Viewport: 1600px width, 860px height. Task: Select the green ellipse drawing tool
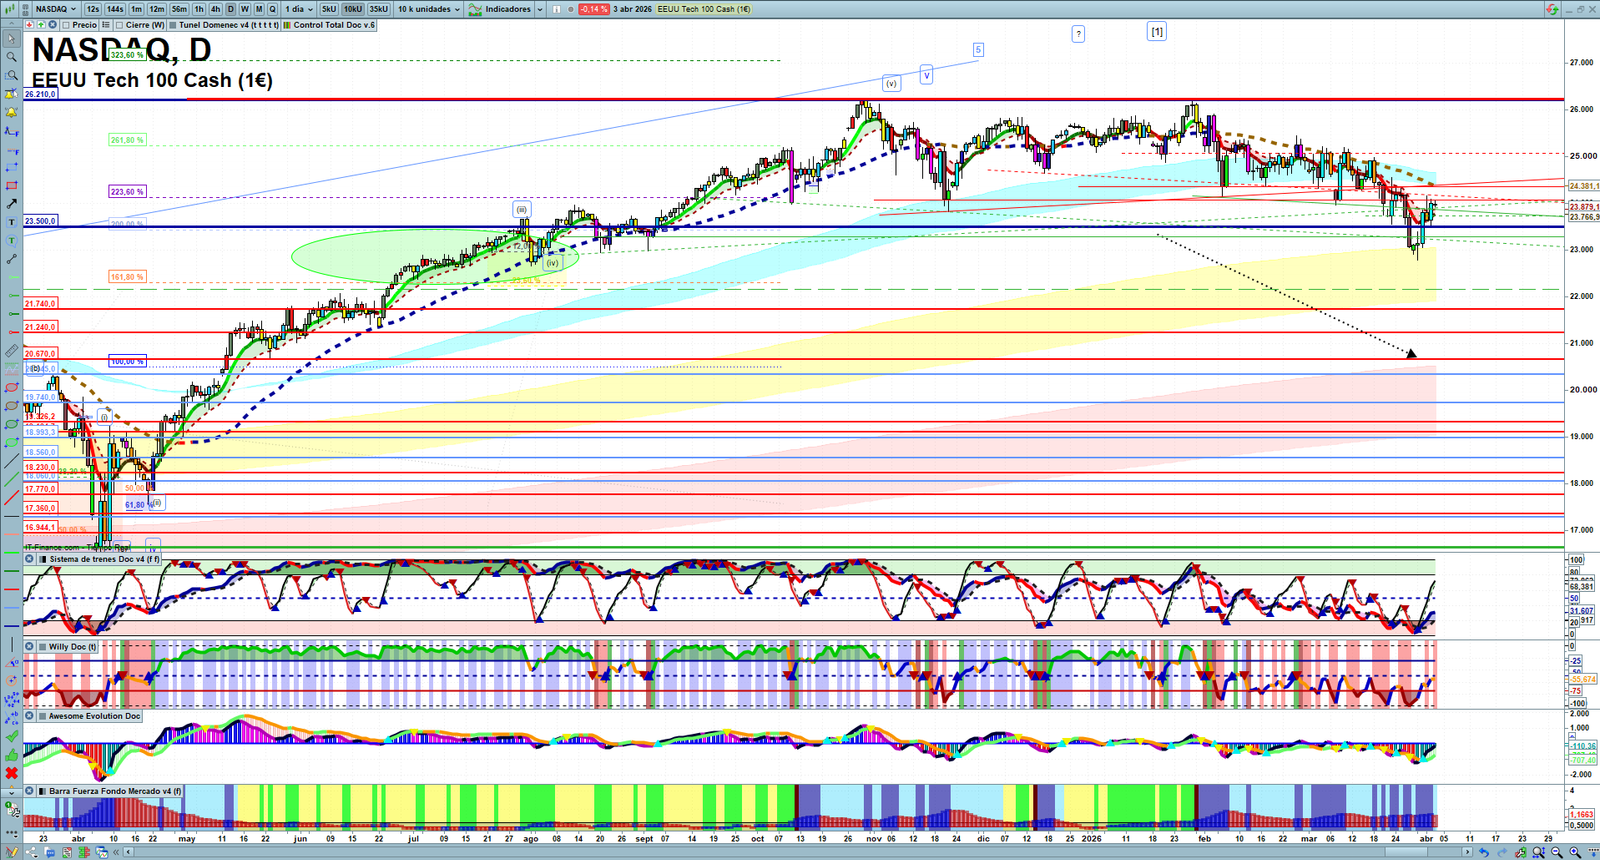point(11,424)
